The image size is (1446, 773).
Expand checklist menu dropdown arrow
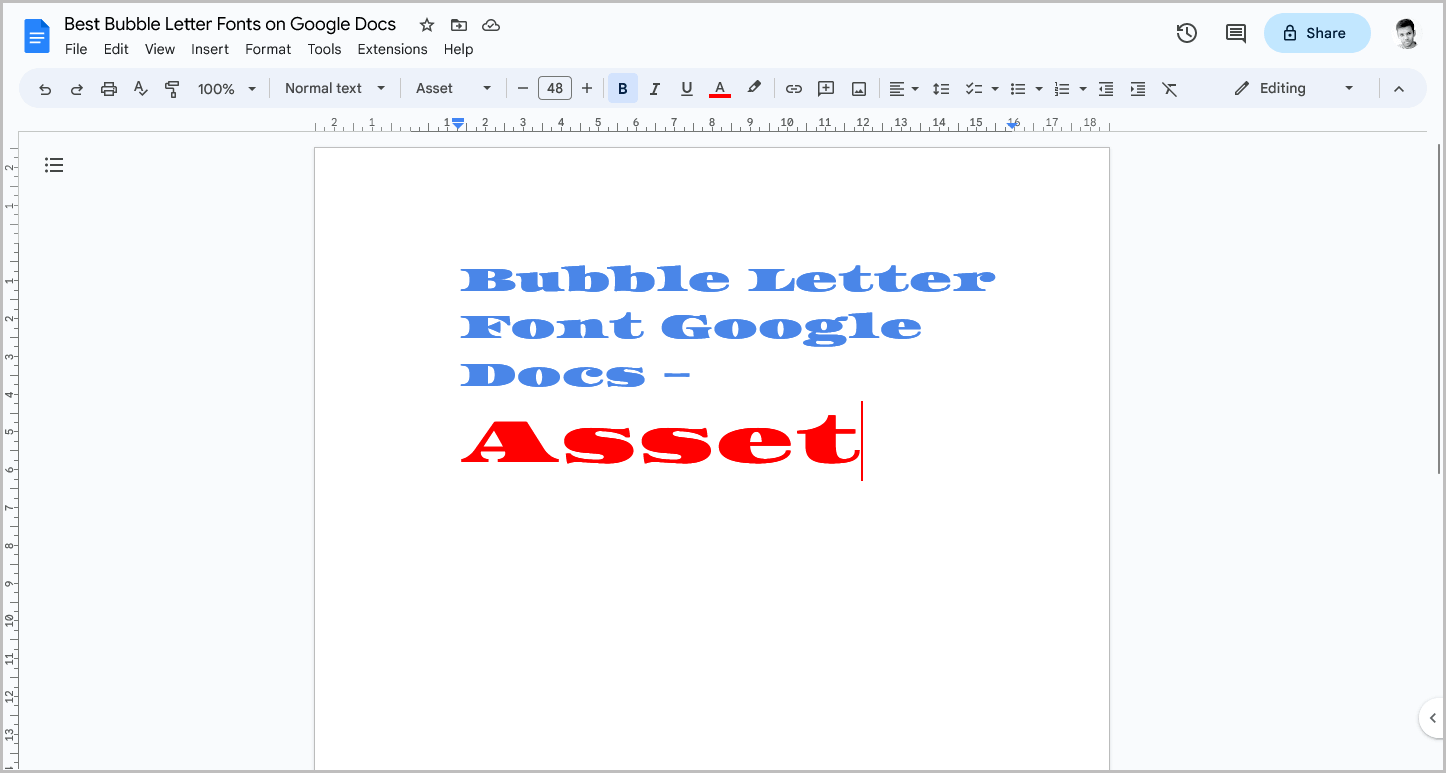[x=995, y=89]
